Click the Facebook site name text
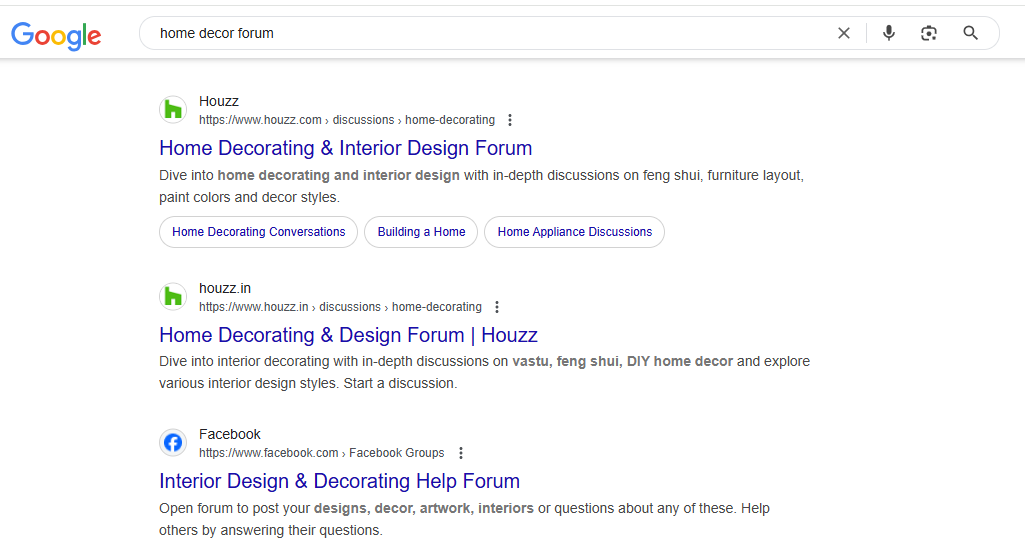 coord(229,434)
